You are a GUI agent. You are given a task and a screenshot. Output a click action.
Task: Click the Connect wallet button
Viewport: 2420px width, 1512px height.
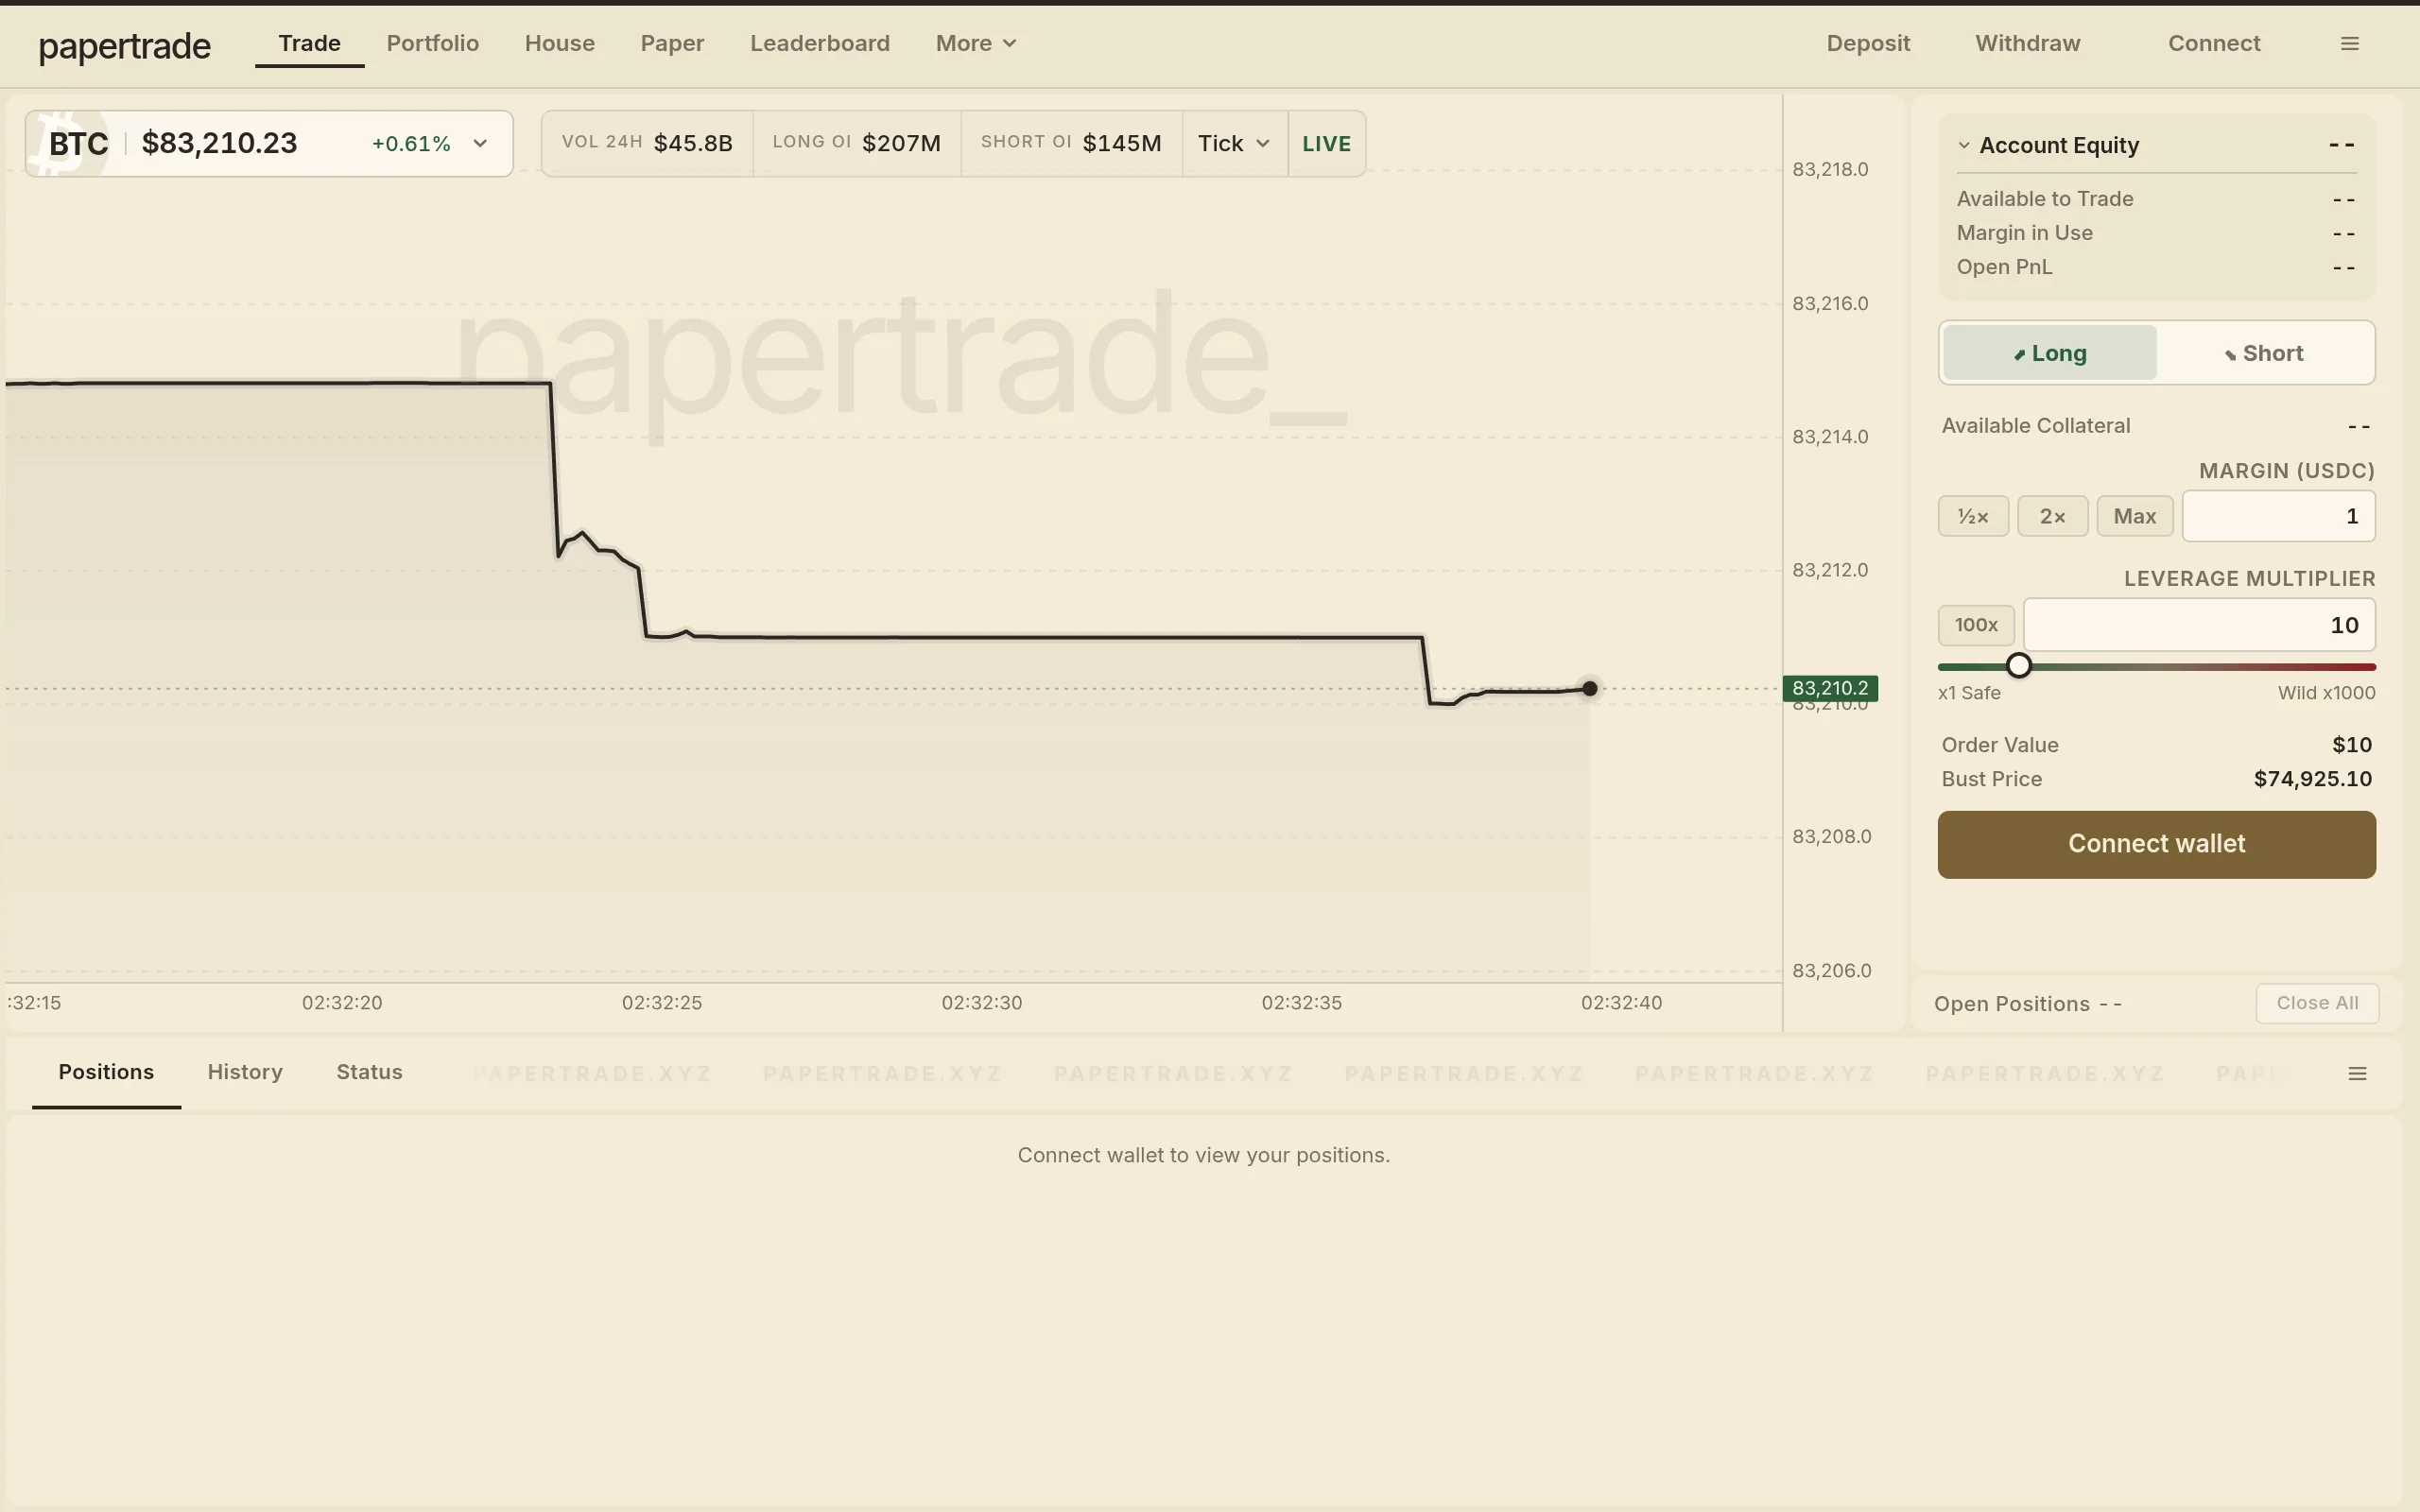(2156, 844)
